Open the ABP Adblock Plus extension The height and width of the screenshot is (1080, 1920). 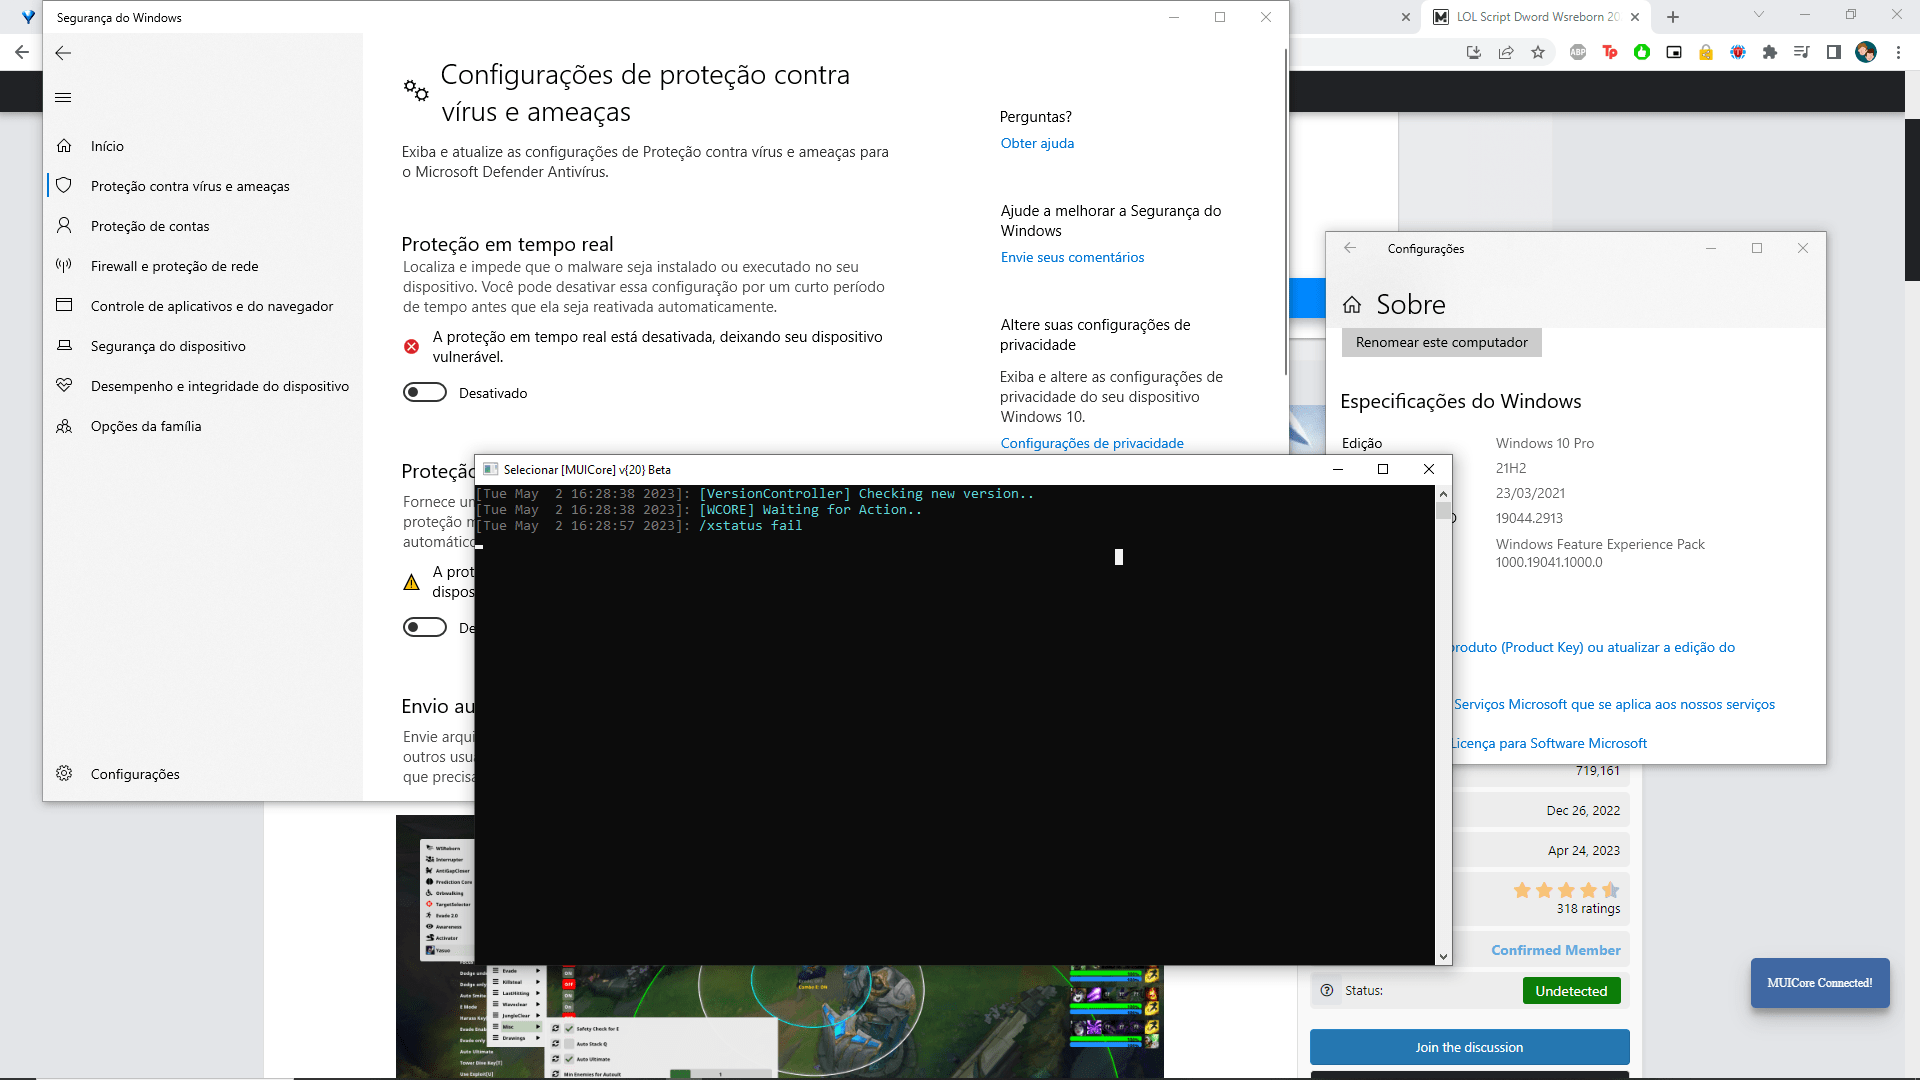pos(1578,52)
